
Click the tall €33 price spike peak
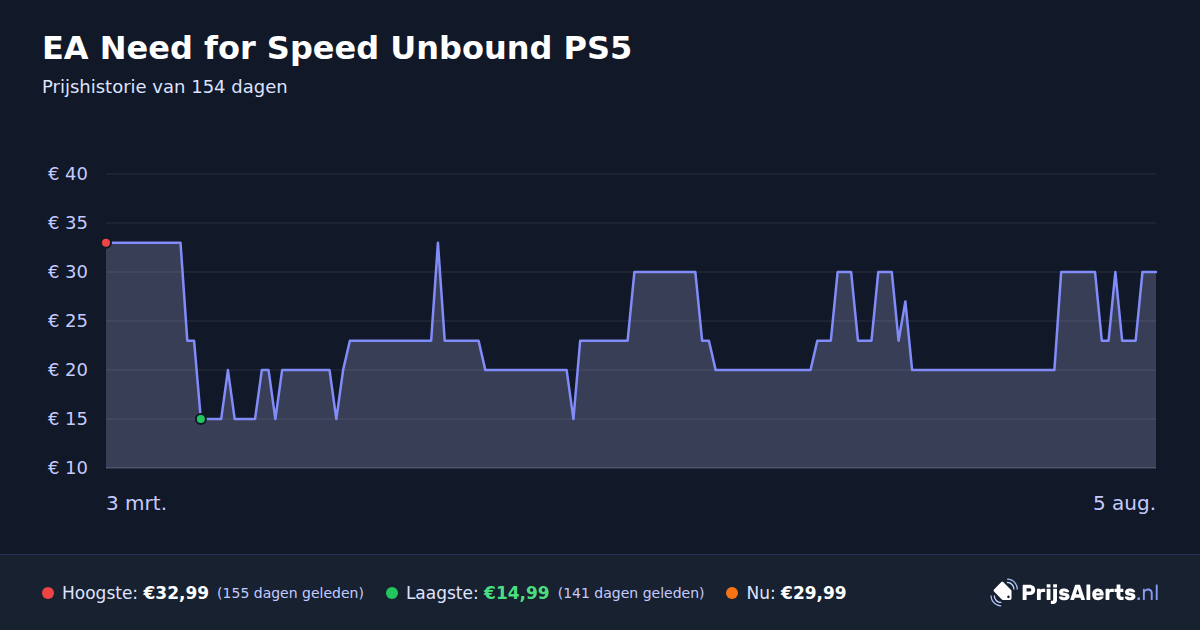437,243
